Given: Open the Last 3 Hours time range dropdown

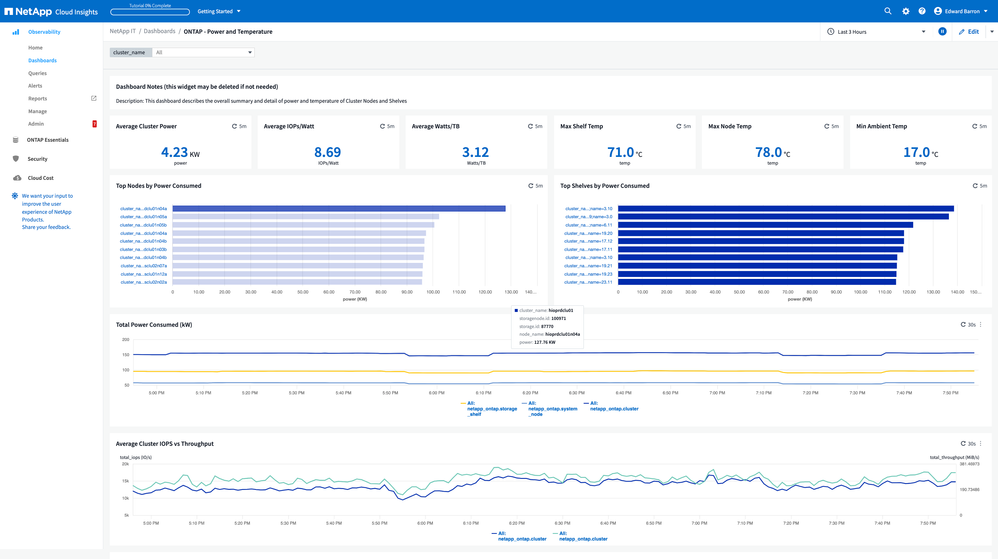Looking at the screenshot, I should point(876,32).
